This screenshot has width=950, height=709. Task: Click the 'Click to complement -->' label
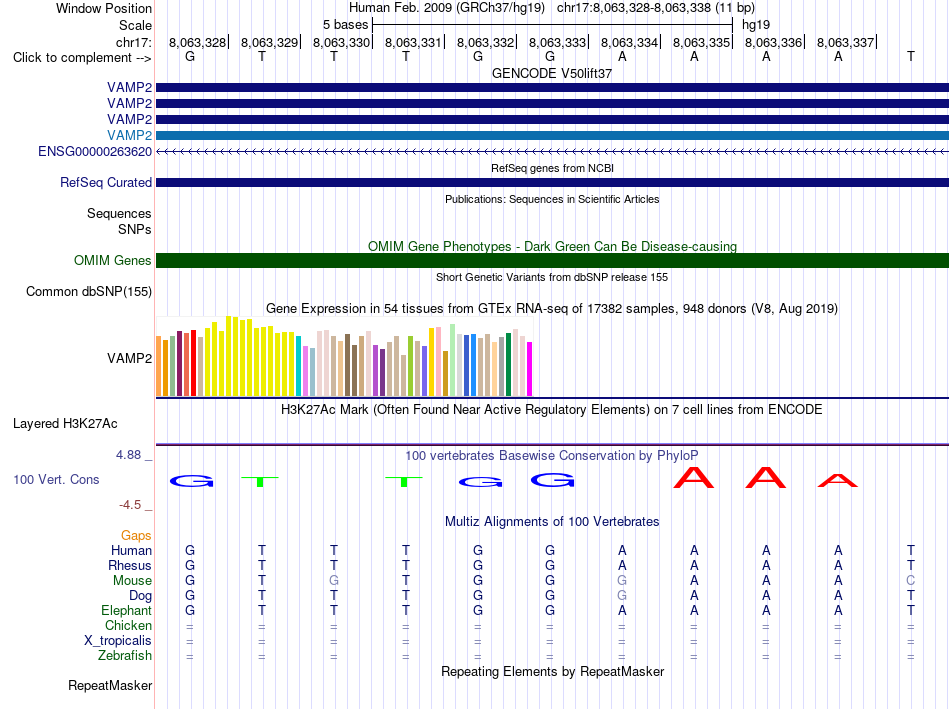click(82, 58)
